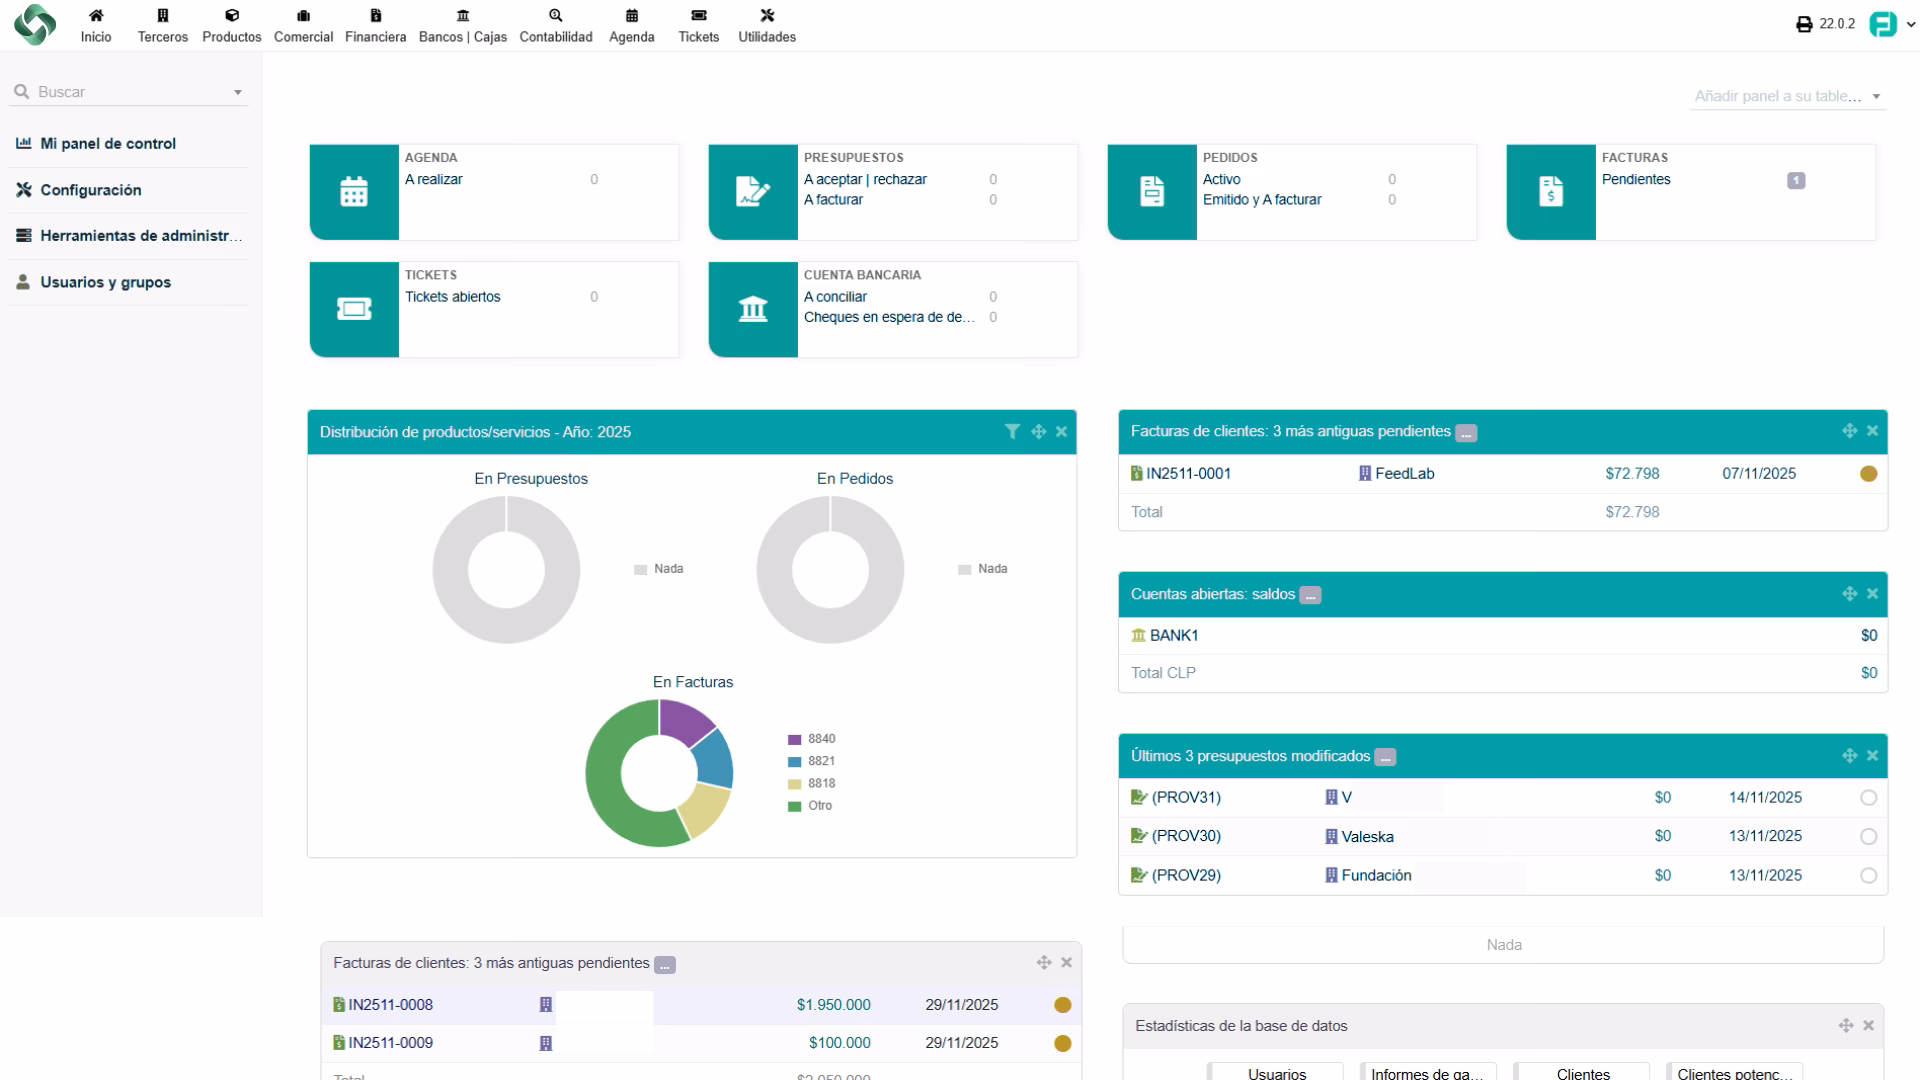Click the printer icon near version number
The image size is (1920, 1080).
(x=1804, y=24)
